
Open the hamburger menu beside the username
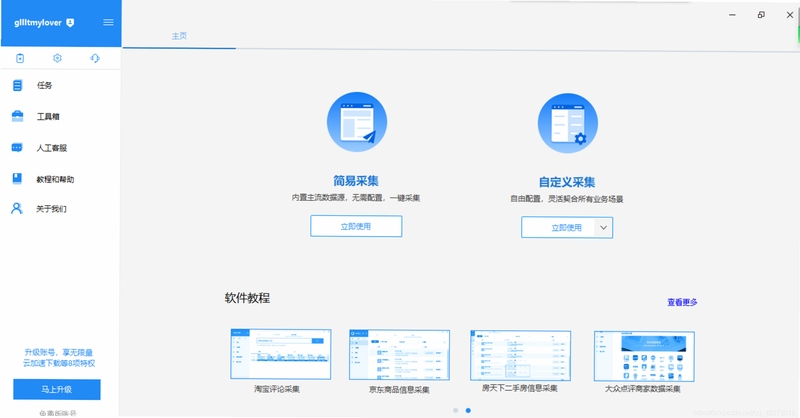click(108, 22)
